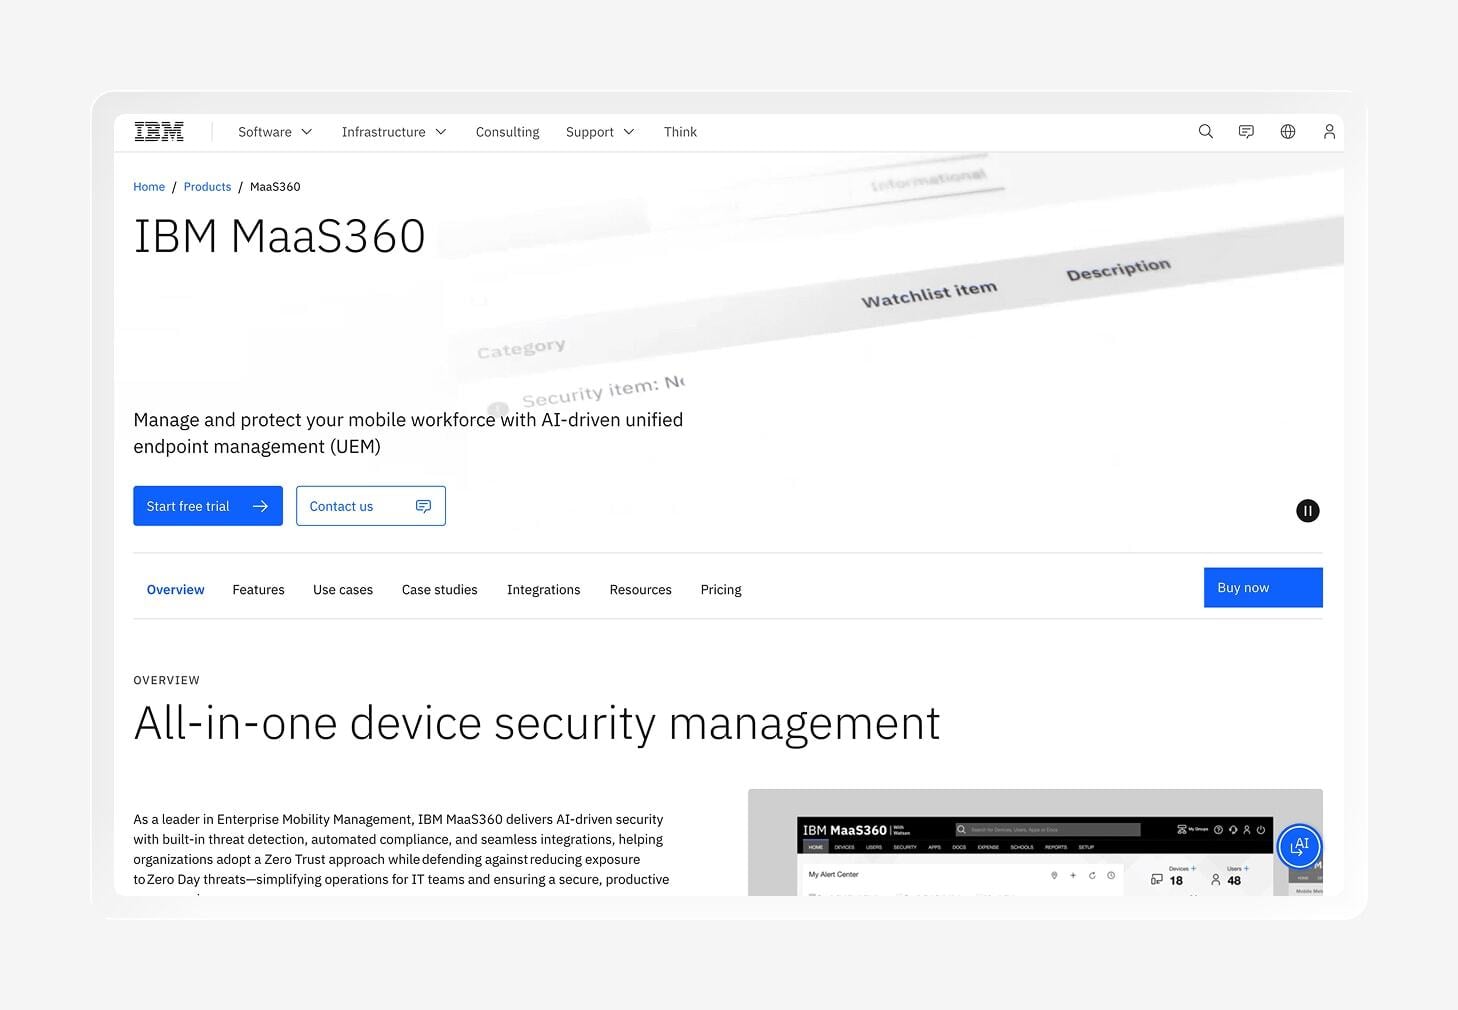This screenshot has width=1458, height=1010.
Task: Switch to the Use cases tab
Action: click(343, 590)
